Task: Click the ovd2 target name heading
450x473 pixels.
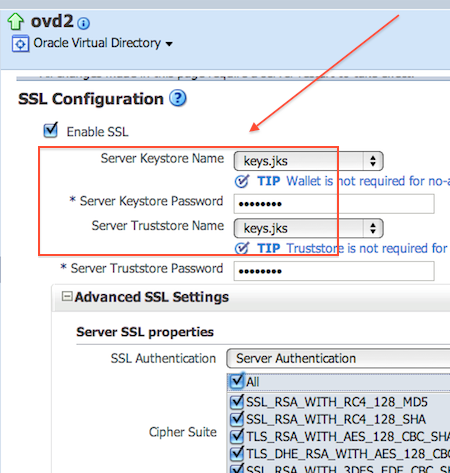Action: point(52,21)
